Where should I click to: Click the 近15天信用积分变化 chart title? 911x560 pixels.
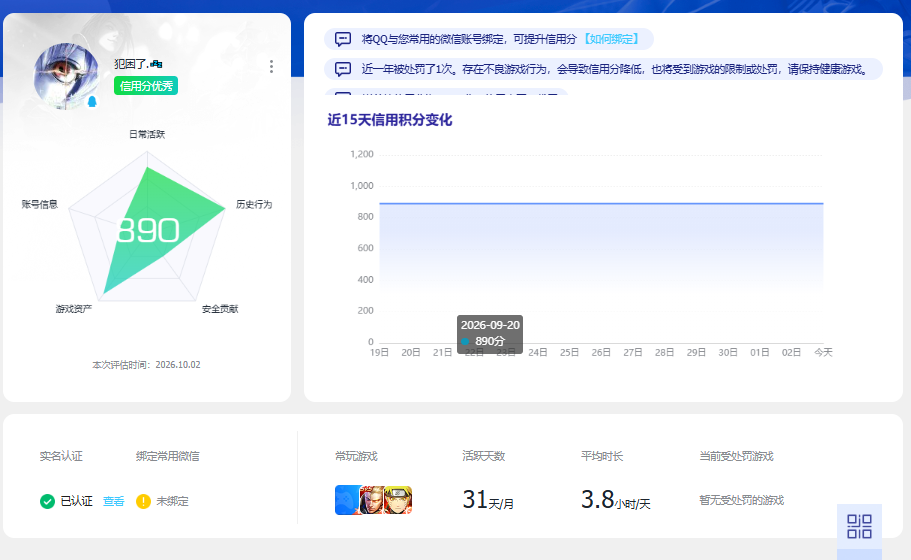pyautogui.click(x=390, y=120)
